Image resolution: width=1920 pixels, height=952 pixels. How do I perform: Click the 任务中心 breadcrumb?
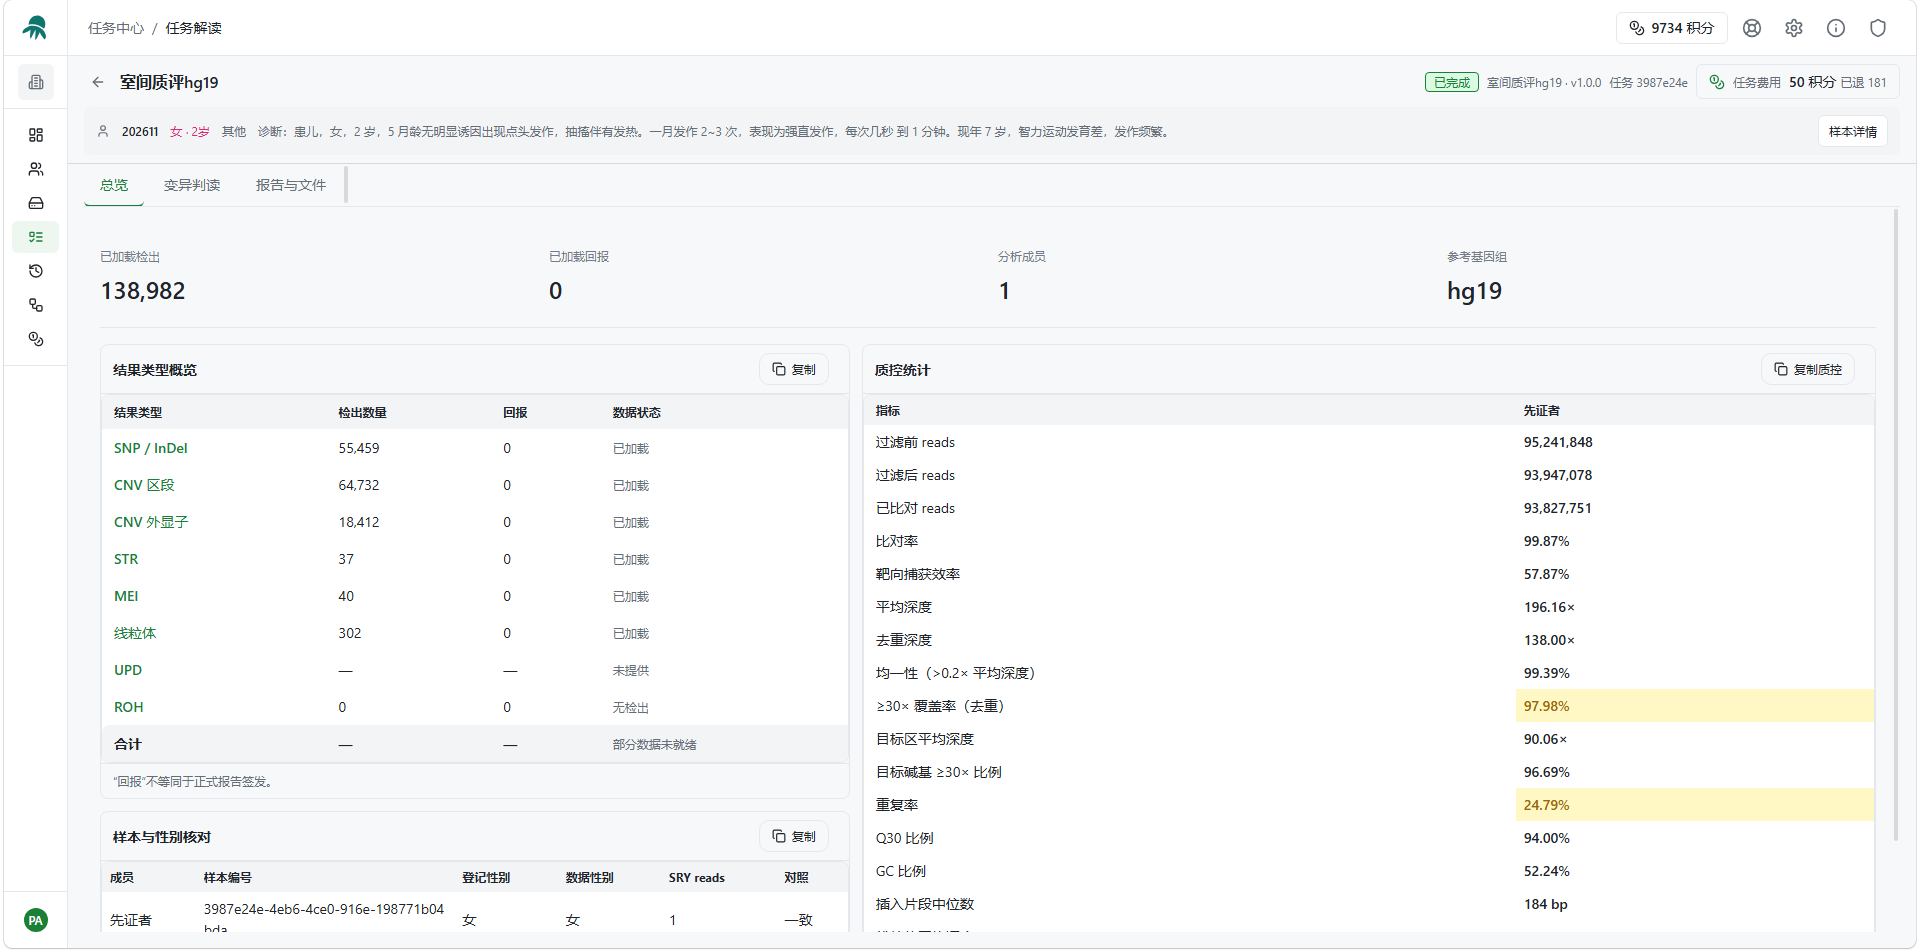(116, 28)
